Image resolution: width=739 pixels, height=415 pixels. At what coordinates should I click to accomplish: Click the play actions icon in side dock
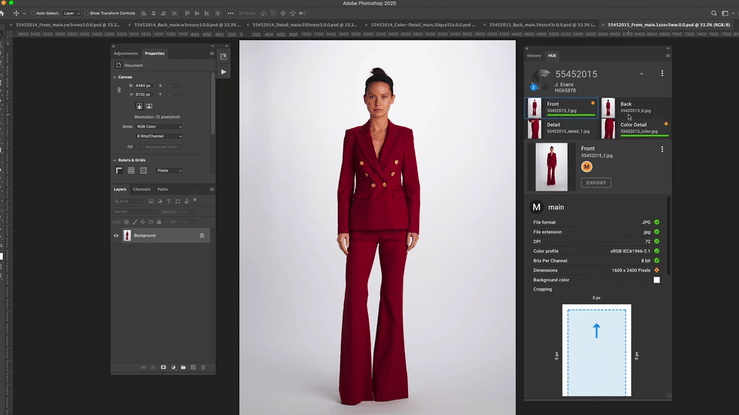point(223,72)
